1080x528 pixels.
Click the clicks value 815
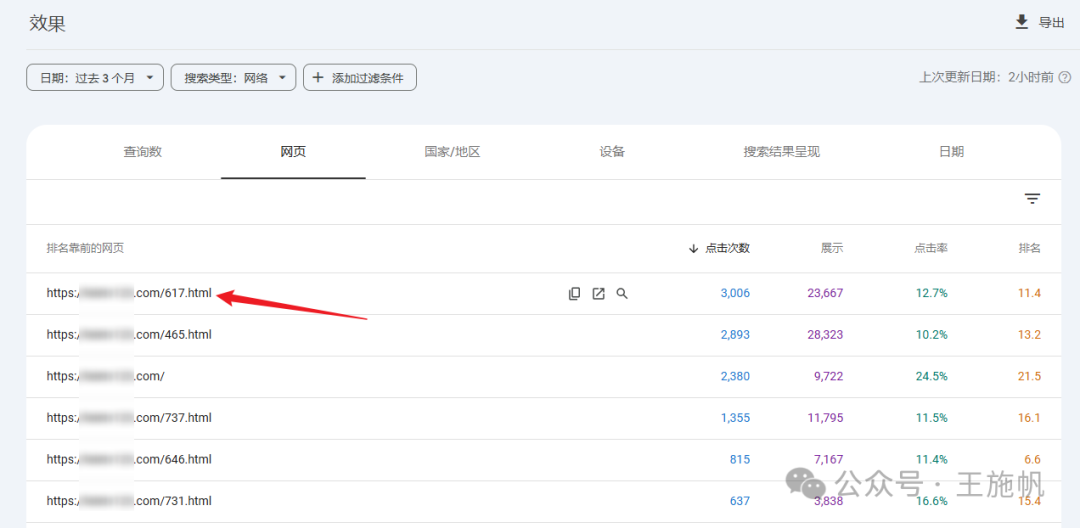[740, 459]
